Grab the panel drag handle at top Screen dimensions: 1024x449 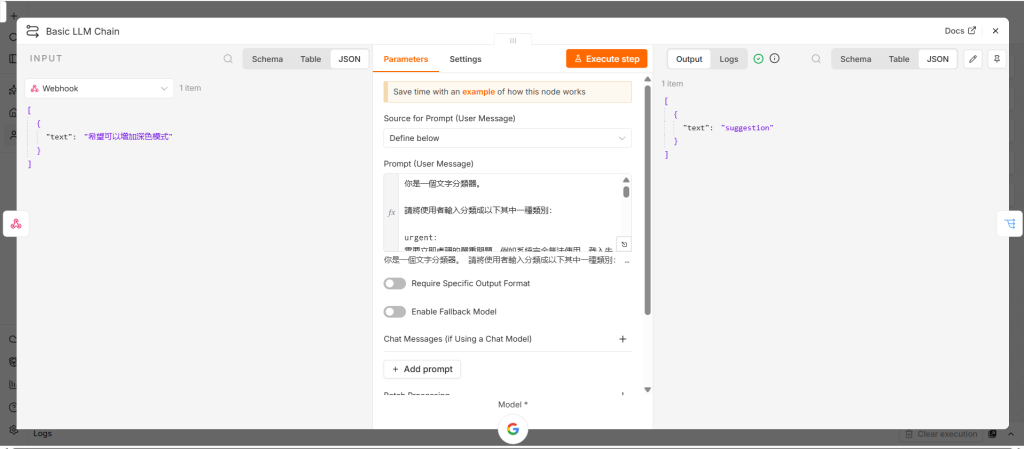click(x=513, y=40)
